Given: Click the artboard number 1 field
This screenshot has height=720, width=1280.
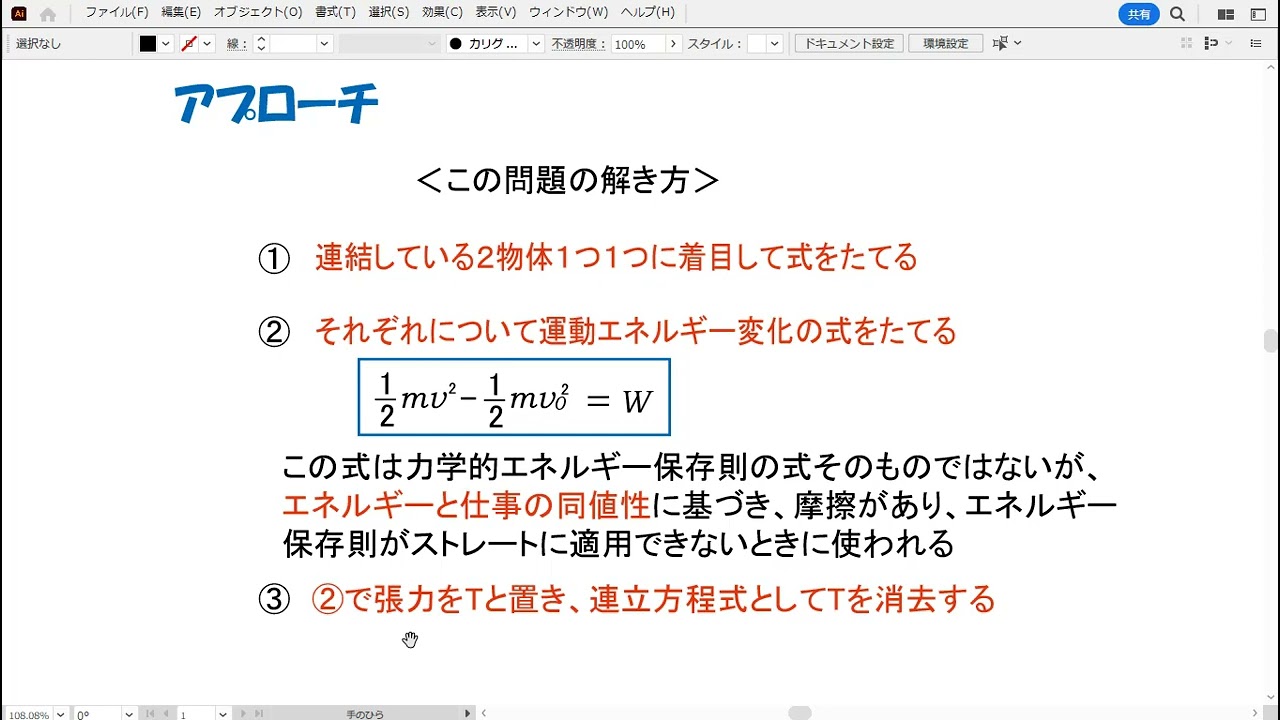Looking at the screenshot, I should [197, 714].
